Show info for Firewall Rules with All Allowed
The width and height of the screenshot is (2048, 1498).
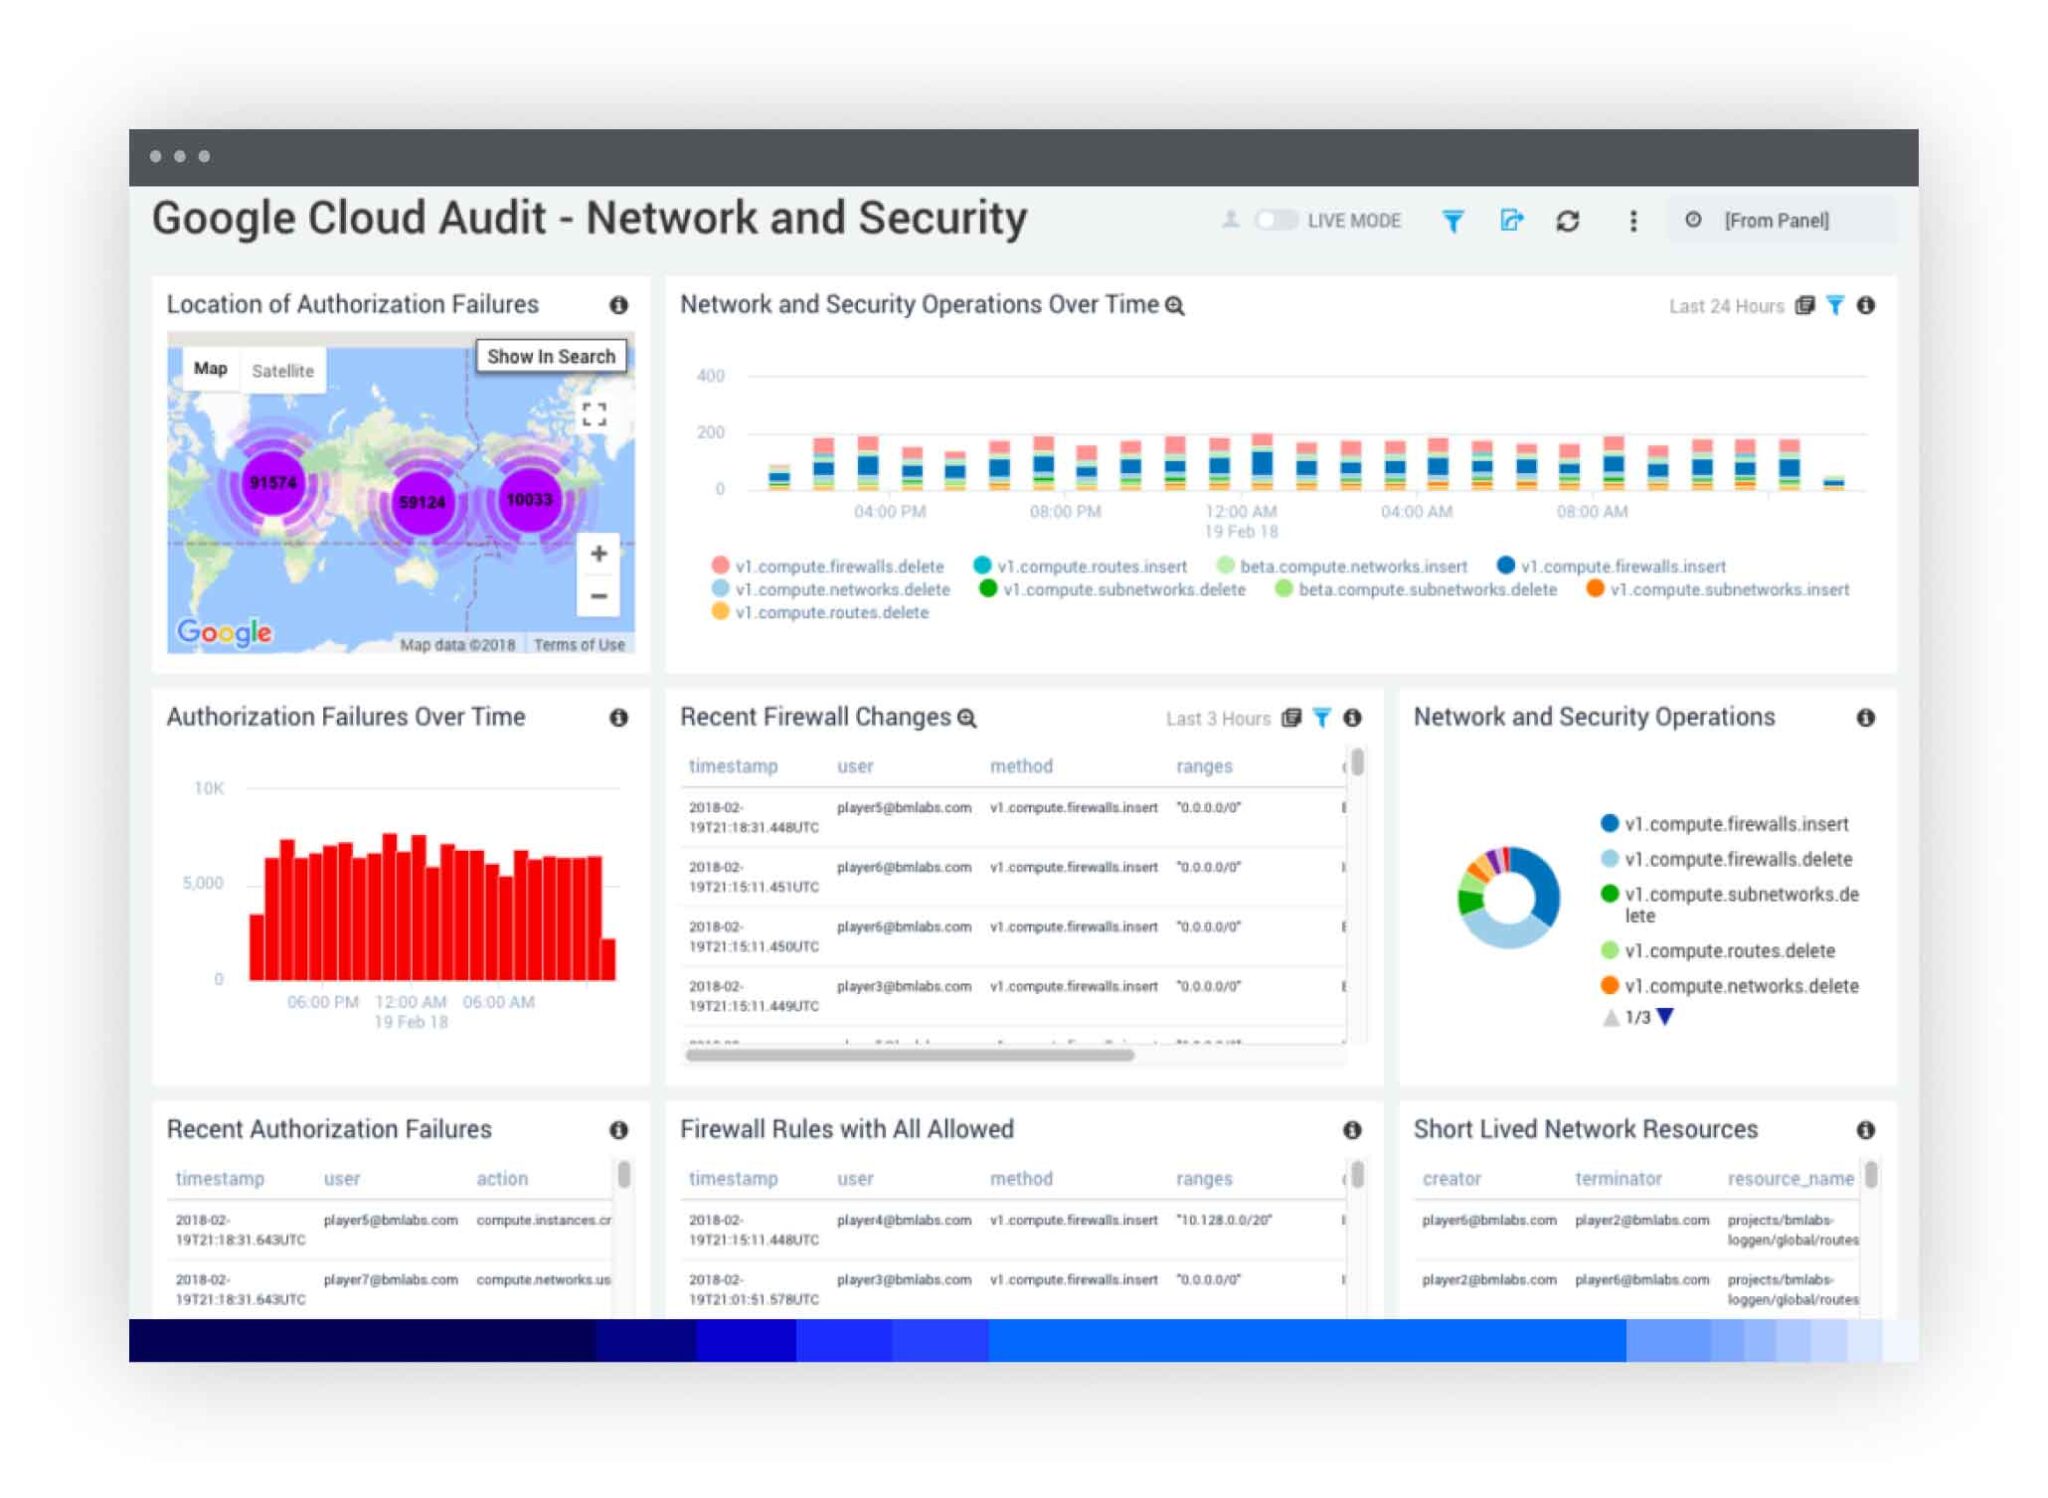[x=1352, y=1130]
